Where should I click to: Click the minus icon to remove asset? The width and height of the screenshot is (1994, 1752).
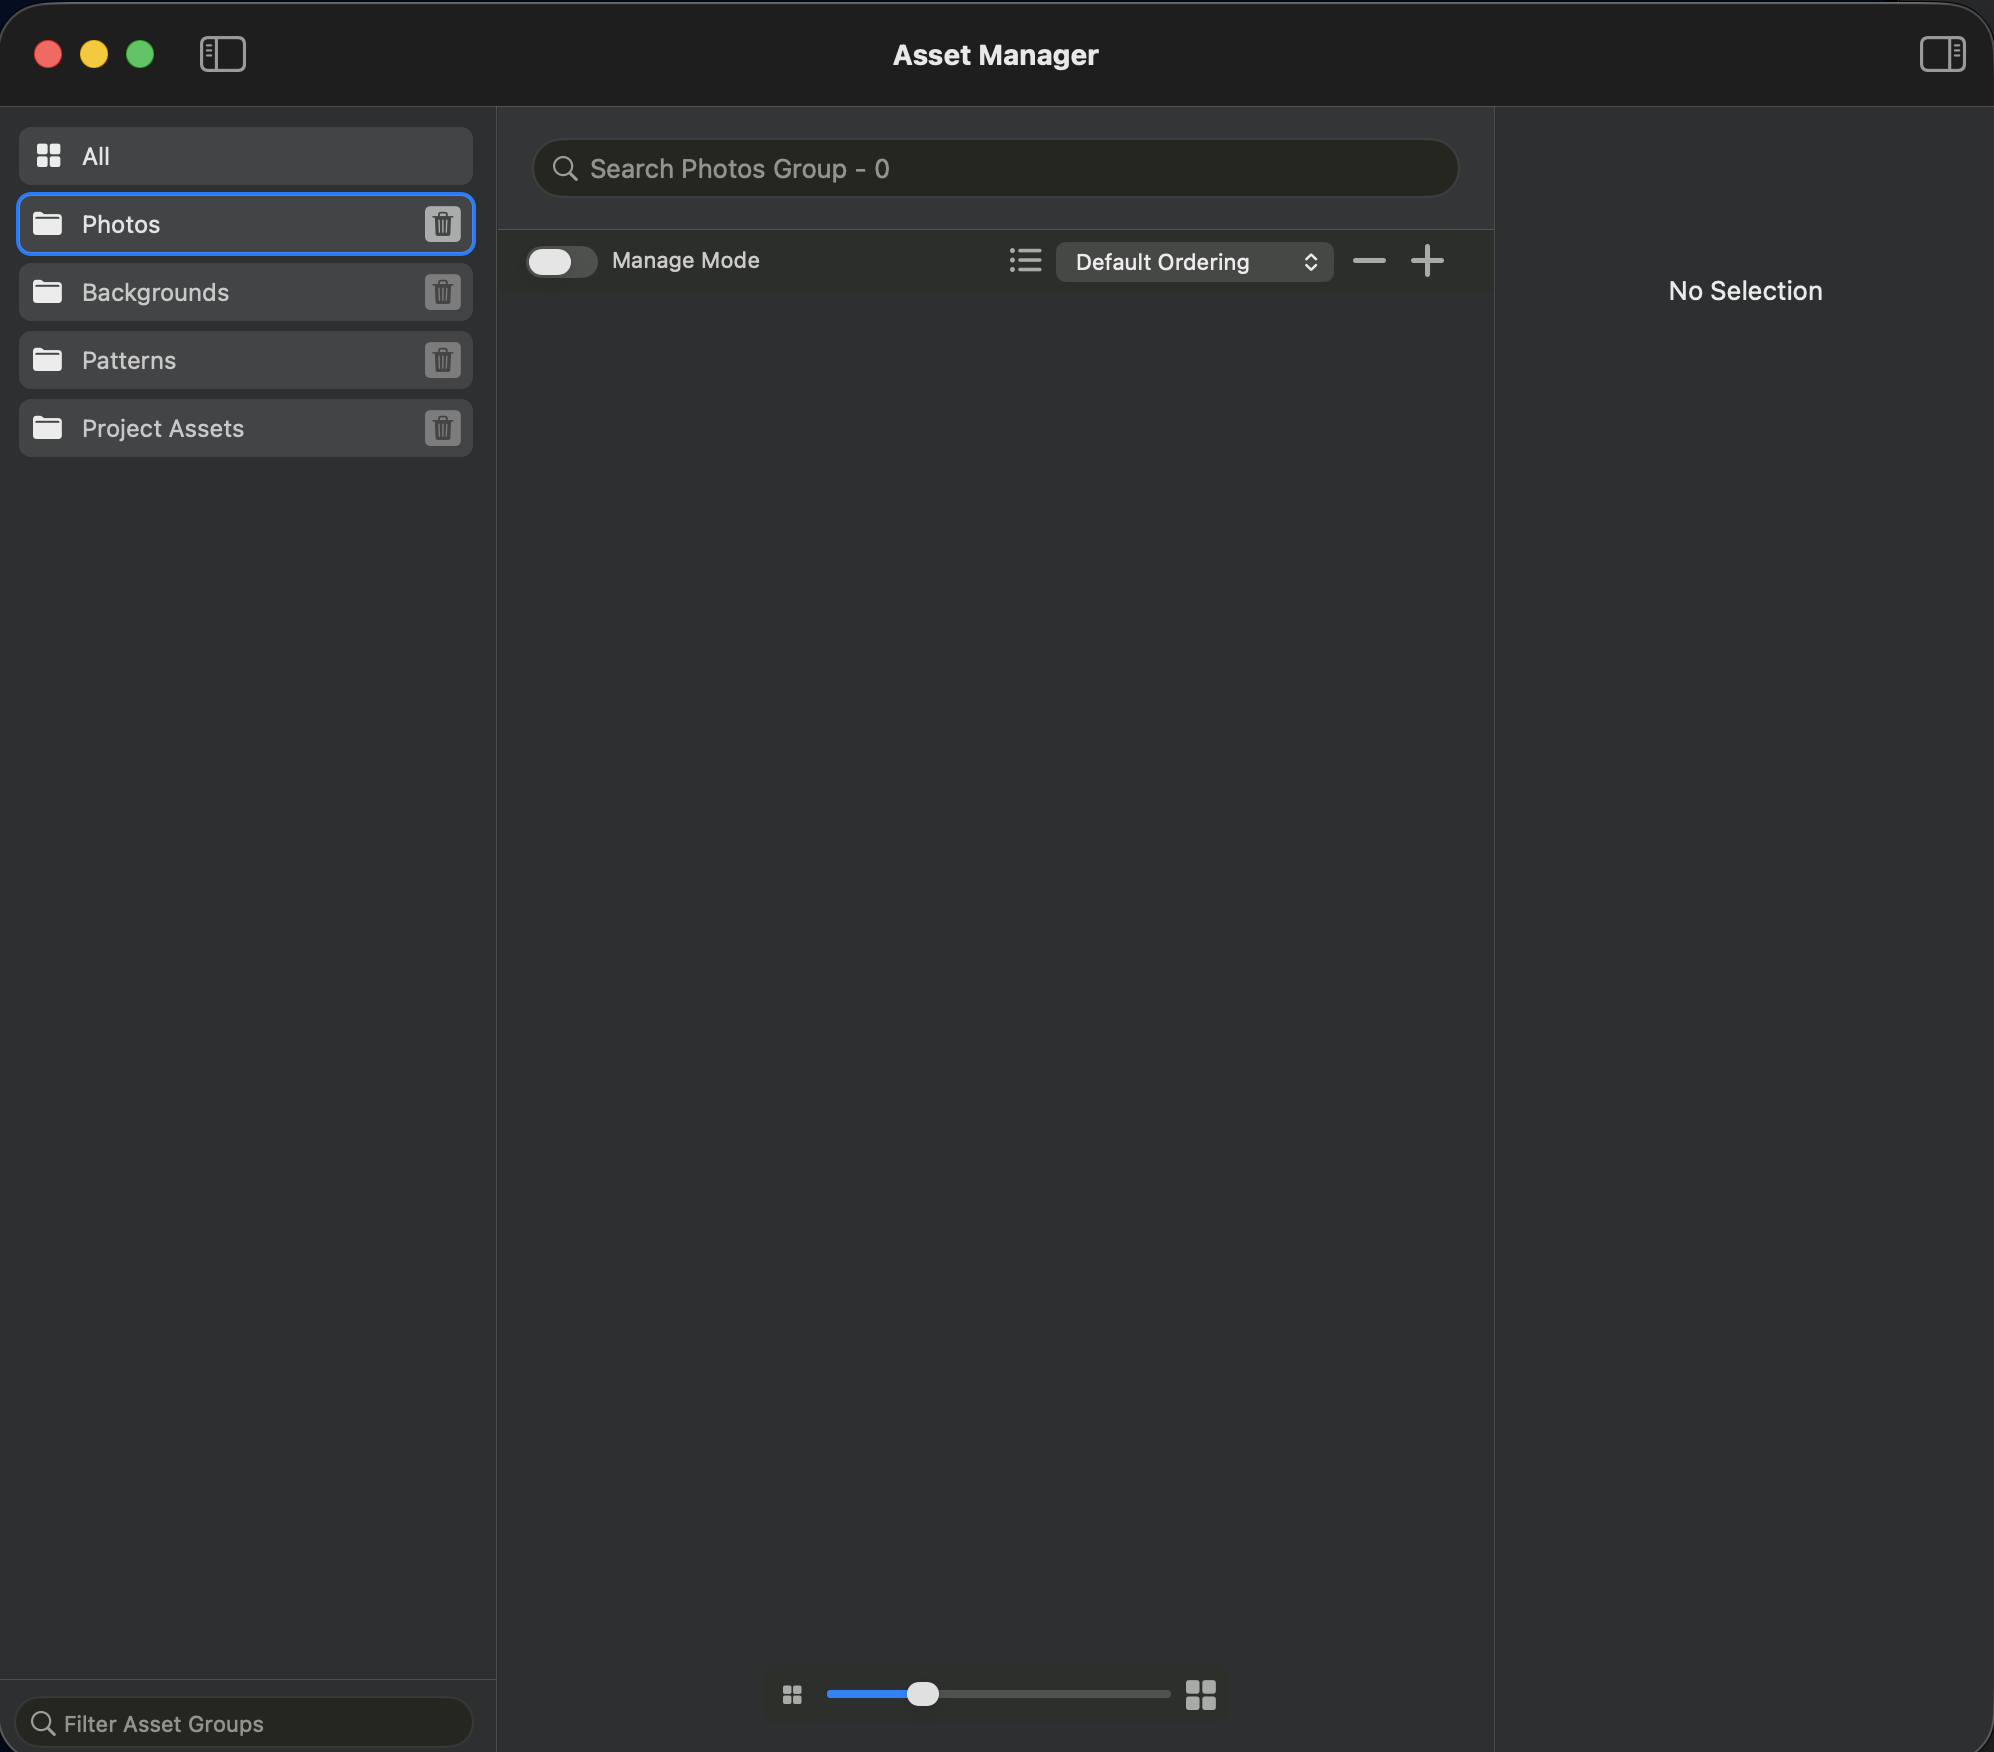pos(1369,261)
